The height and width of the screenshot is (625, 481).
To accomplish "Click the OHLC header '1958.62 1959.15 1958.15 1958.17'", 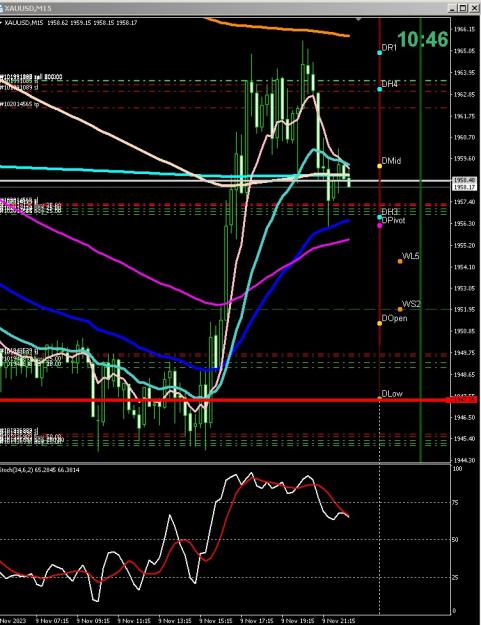I will coord(92,23).
